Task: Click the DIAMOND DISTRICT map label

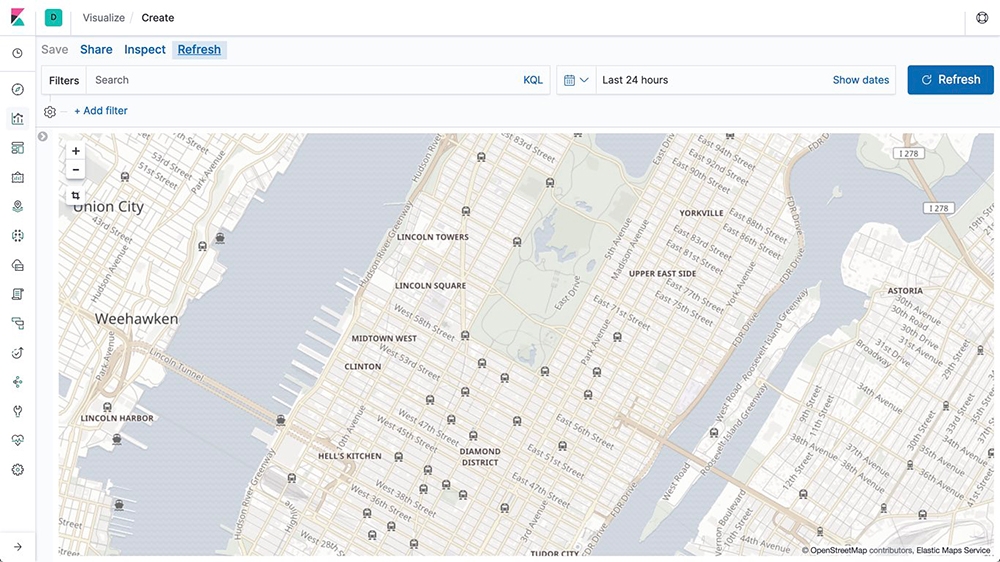Action: click(x=480, y=457)
